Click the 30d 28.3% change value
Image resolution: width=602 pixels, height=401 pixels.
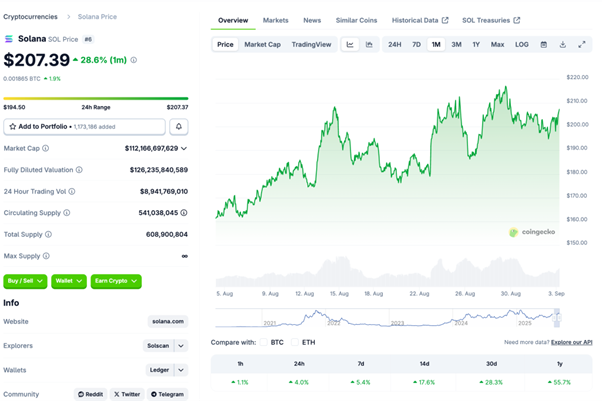[491, 383]
